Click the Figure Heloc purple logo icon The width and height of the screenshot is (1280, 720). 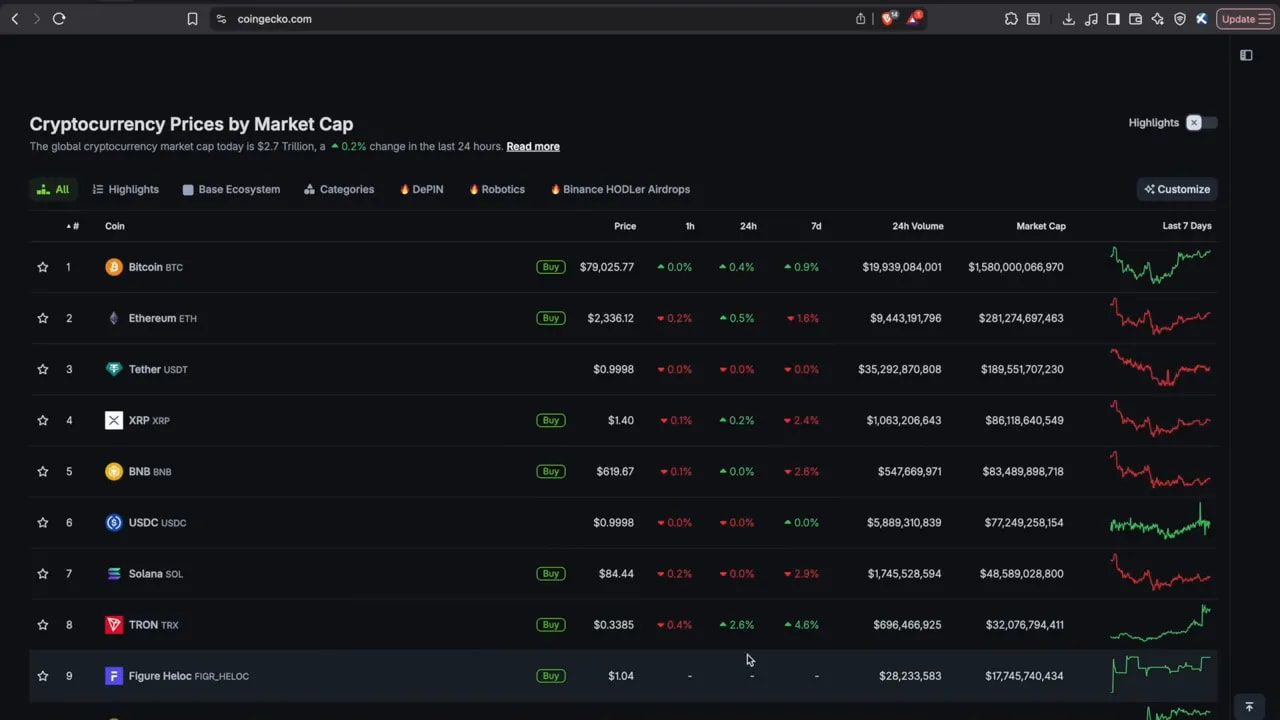(x=114, y=676)
